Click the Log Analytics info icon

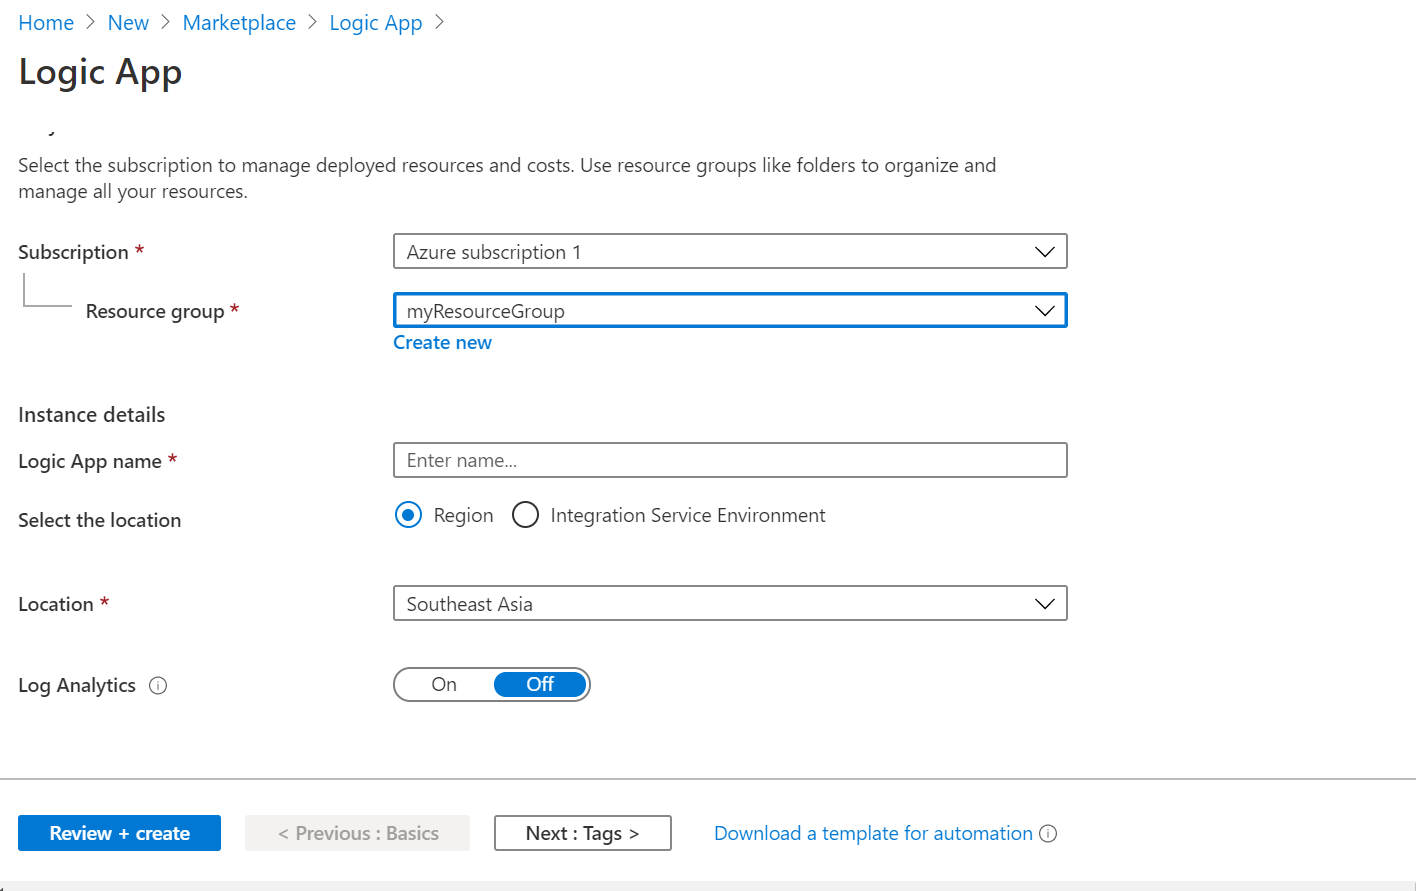point(158,685)
